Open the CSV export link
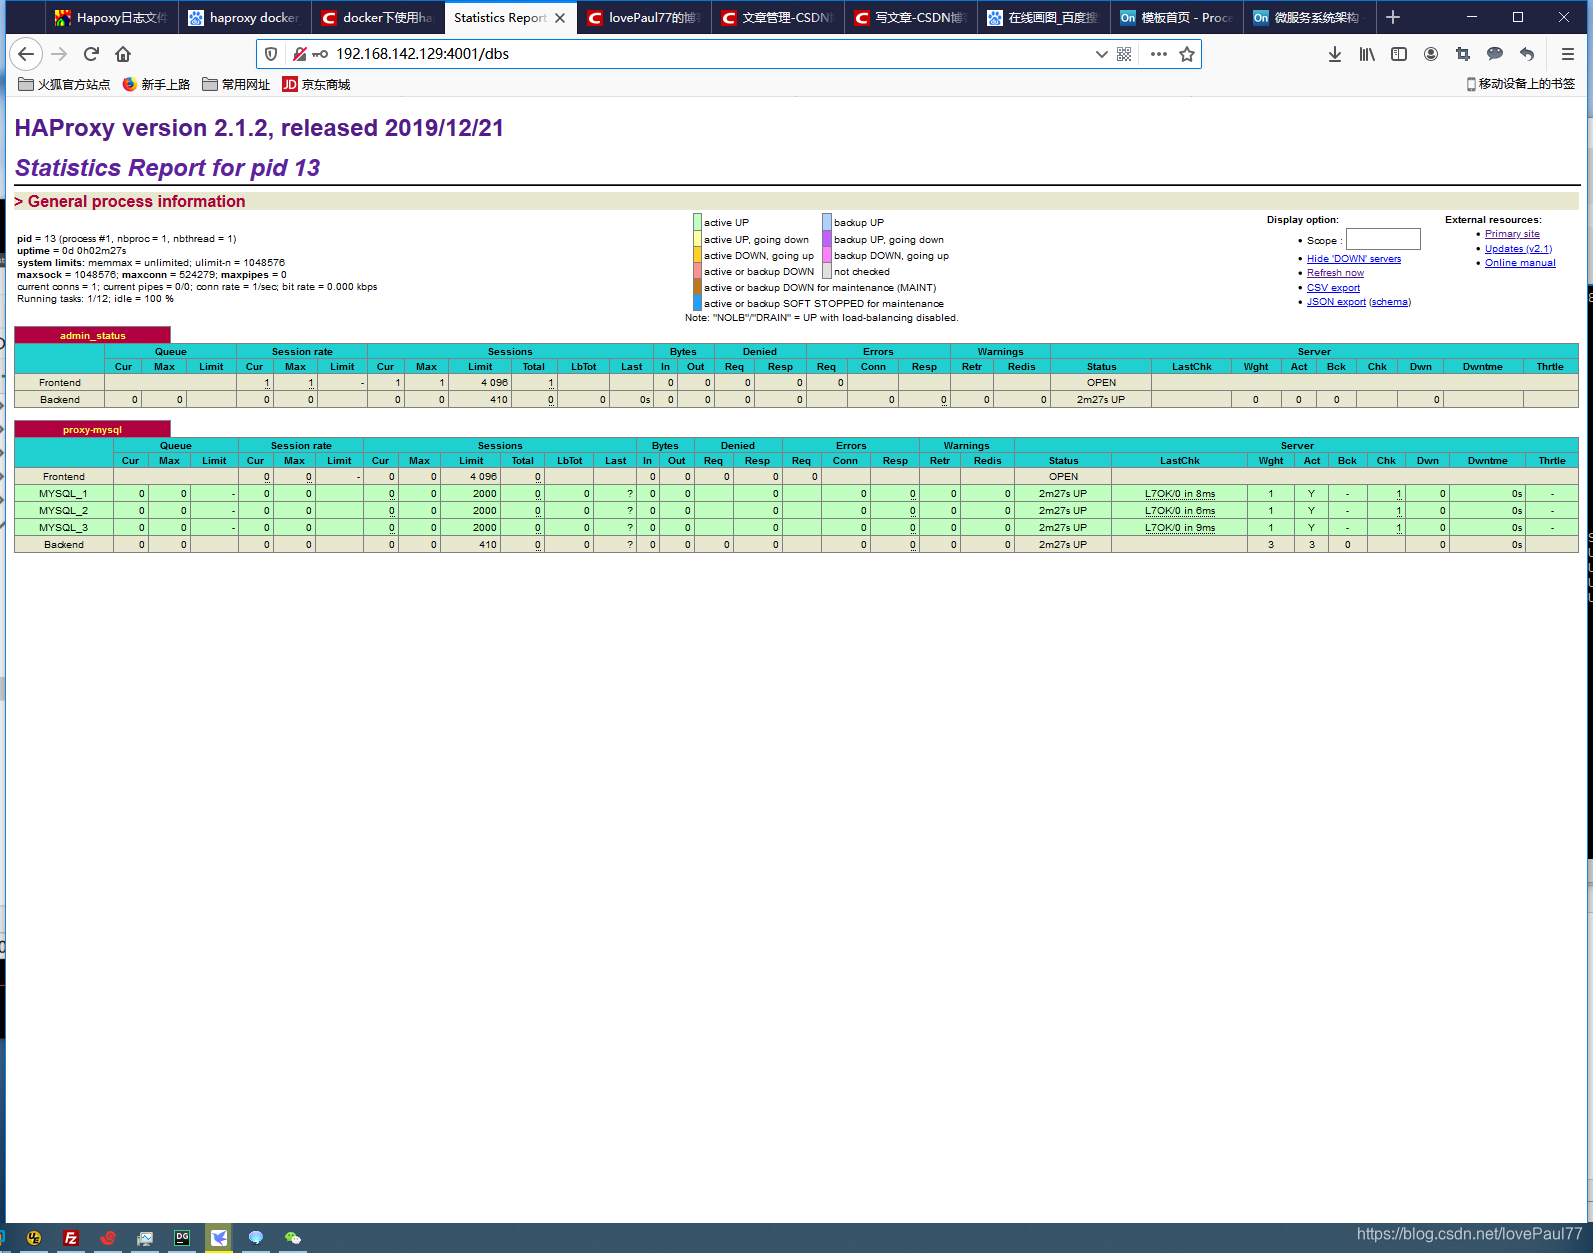Screen dimensions: 1593x1253 coord(1333,288)
